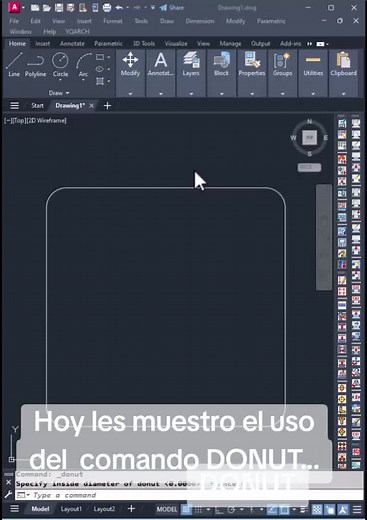
Task: Select the Polyline tool
Action: (35, 65)
